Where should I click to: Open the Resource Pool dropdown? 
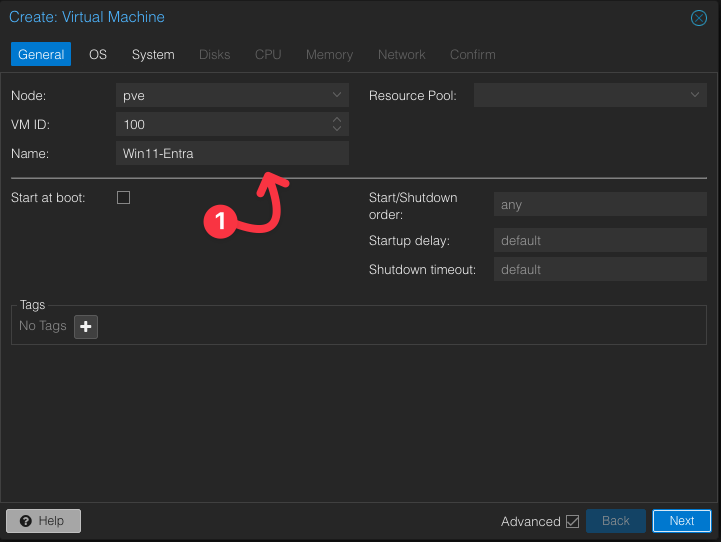point(695,95)
